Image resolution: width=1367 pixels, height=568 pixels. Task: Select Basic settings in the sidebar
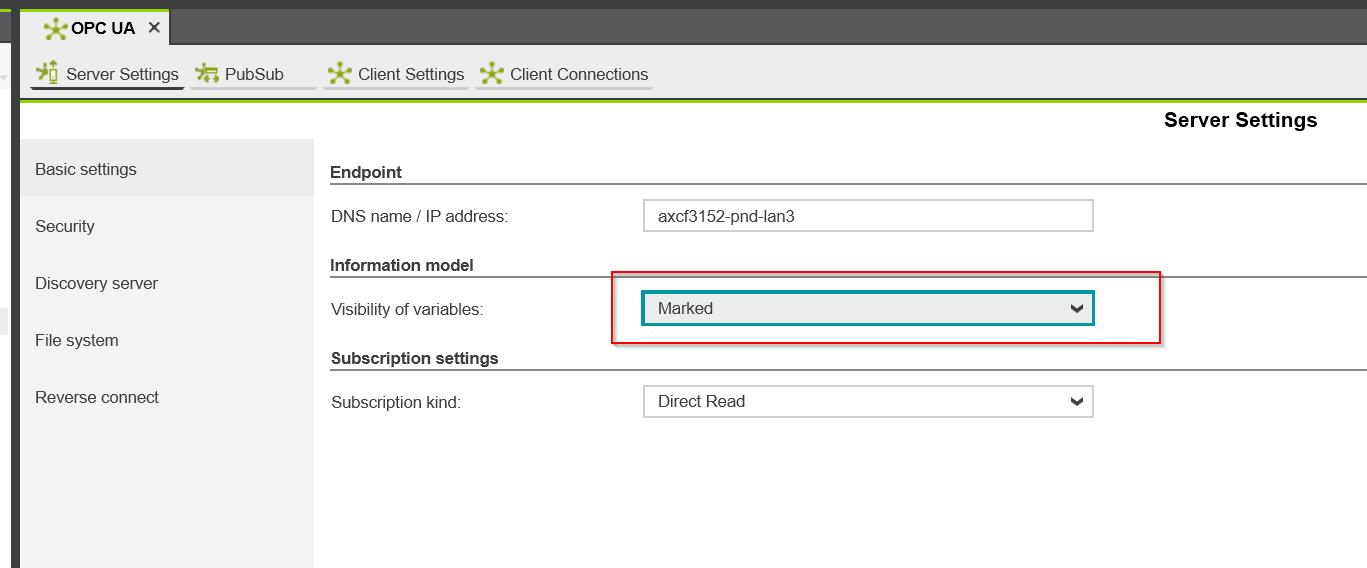tap(167, 169)
